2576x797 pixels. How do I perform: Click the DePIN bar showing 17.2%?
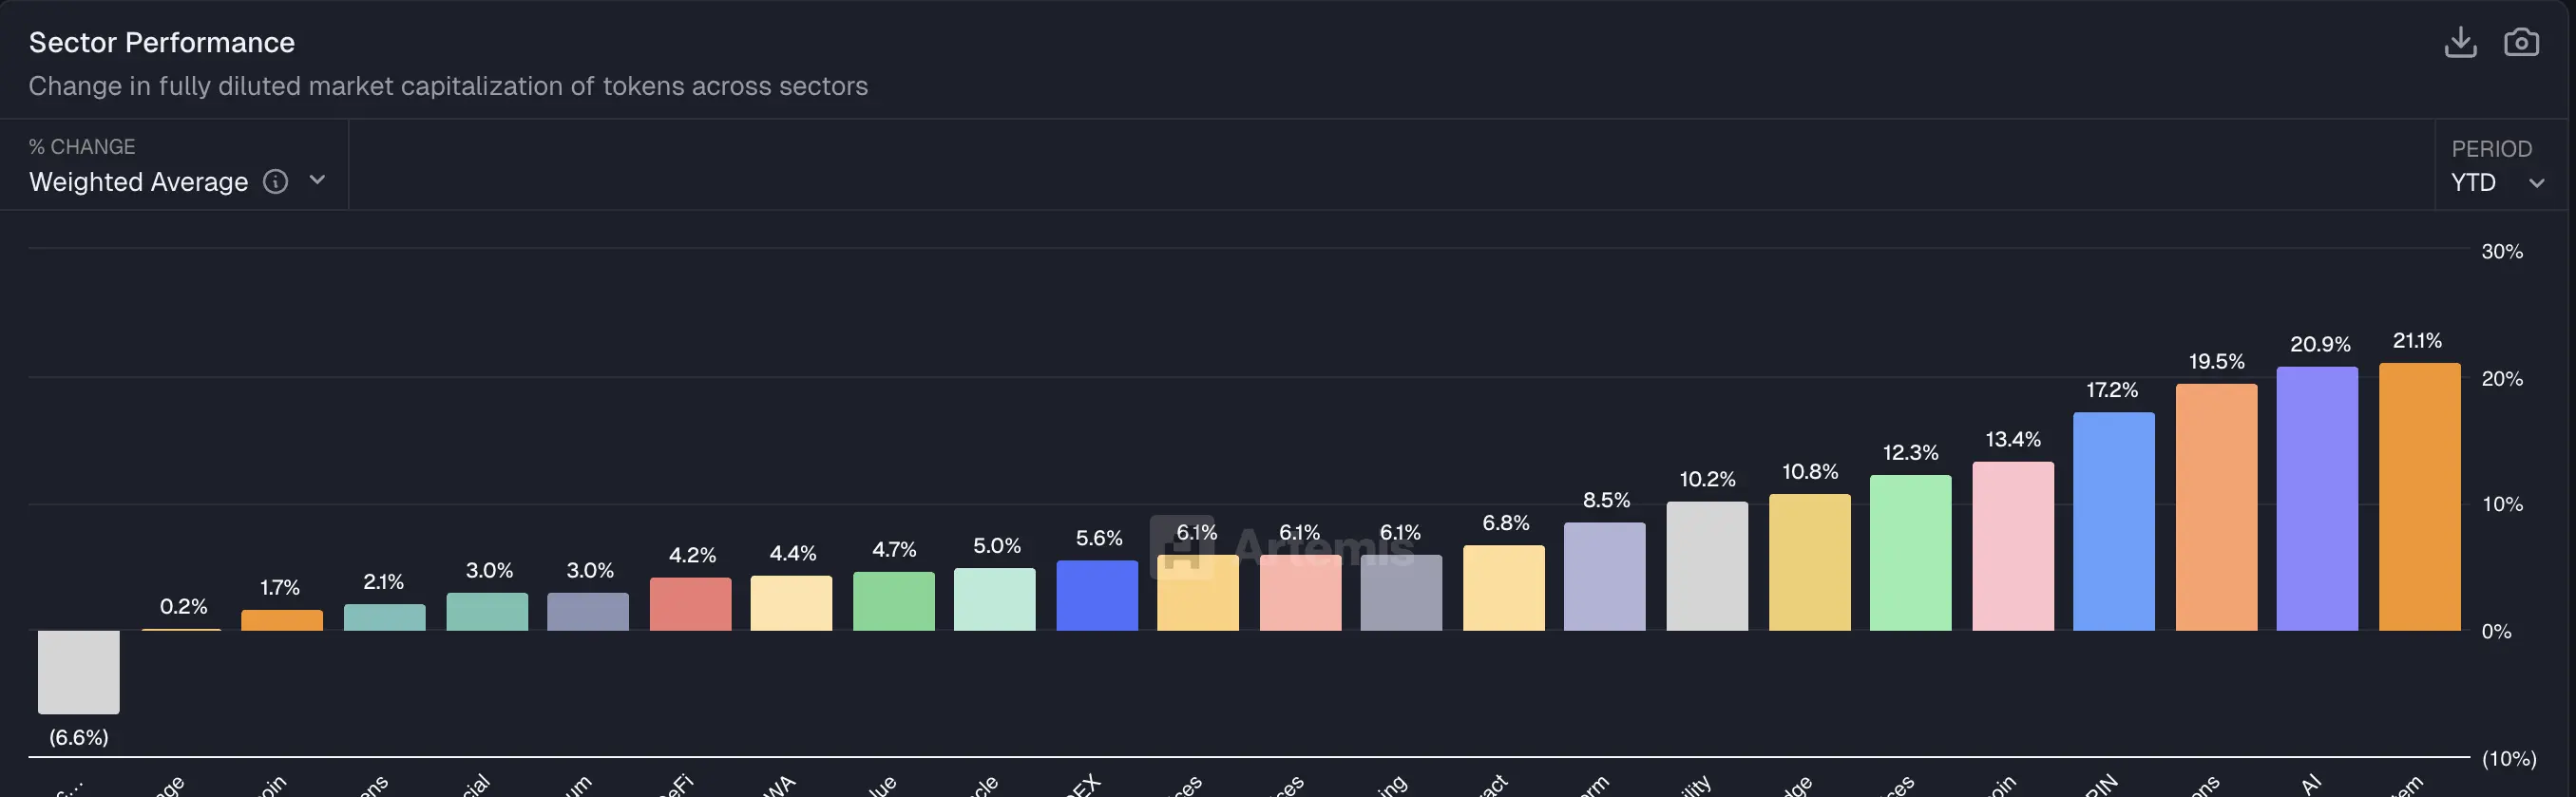pyautogui.click(x=2114, y=520)
